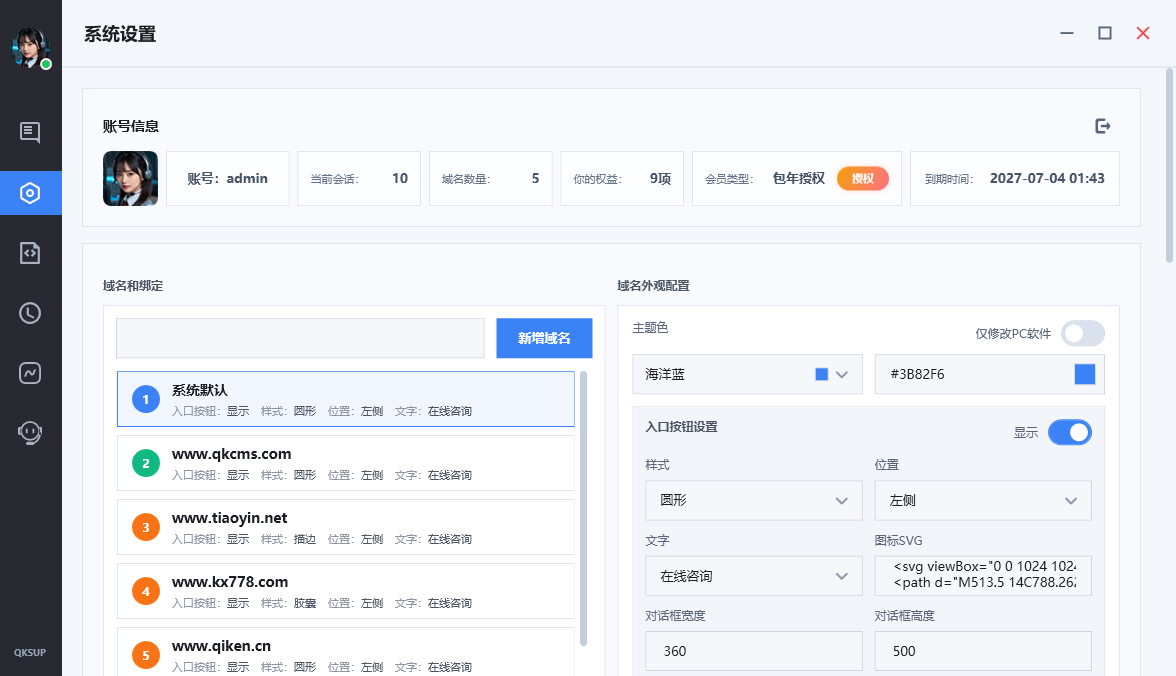This screenshot has height=676, width=1176.
Task: Click the 你的权益 value 9项
Action: click(660, 179)
